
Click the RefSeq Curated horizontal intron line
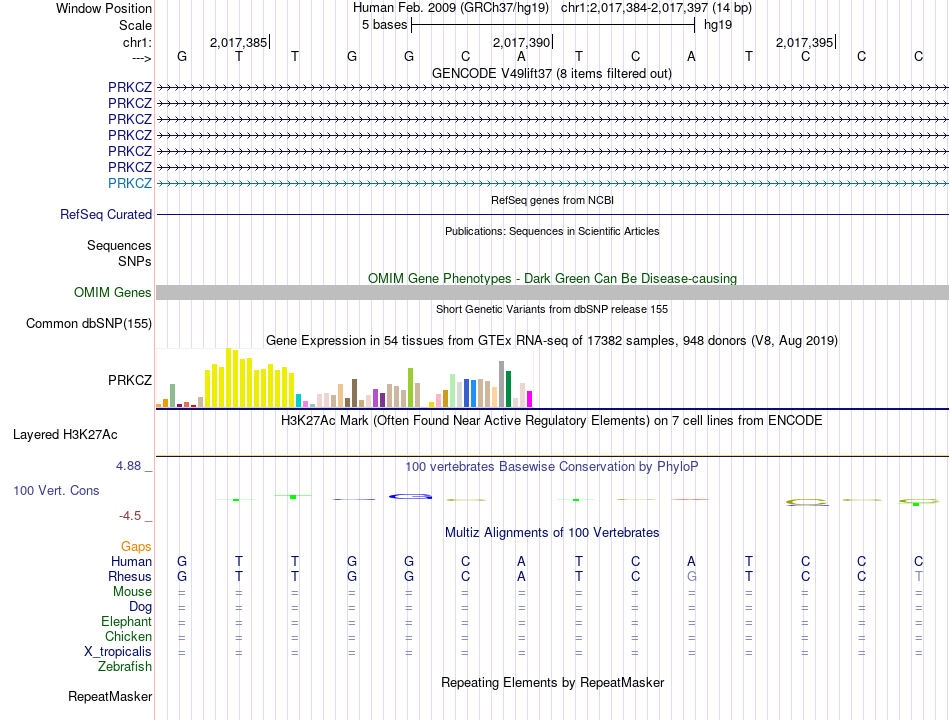(x=552, y=215)
